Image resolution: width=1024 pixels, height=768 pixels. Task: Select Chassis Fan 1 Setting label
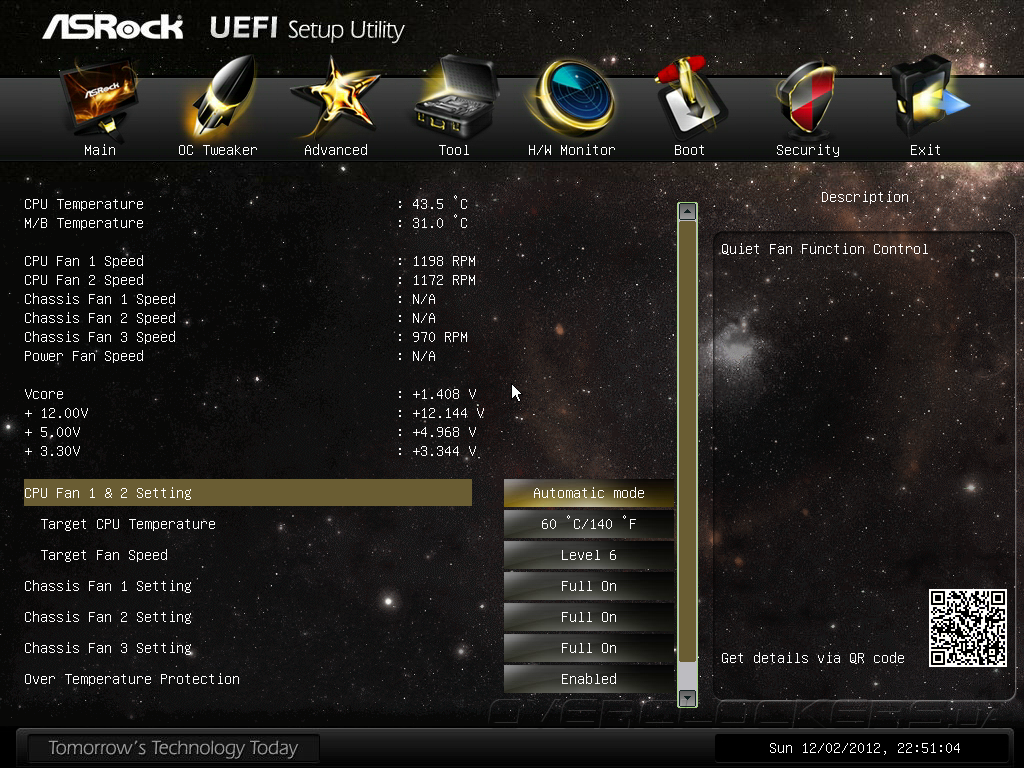[x=108, y=586]
